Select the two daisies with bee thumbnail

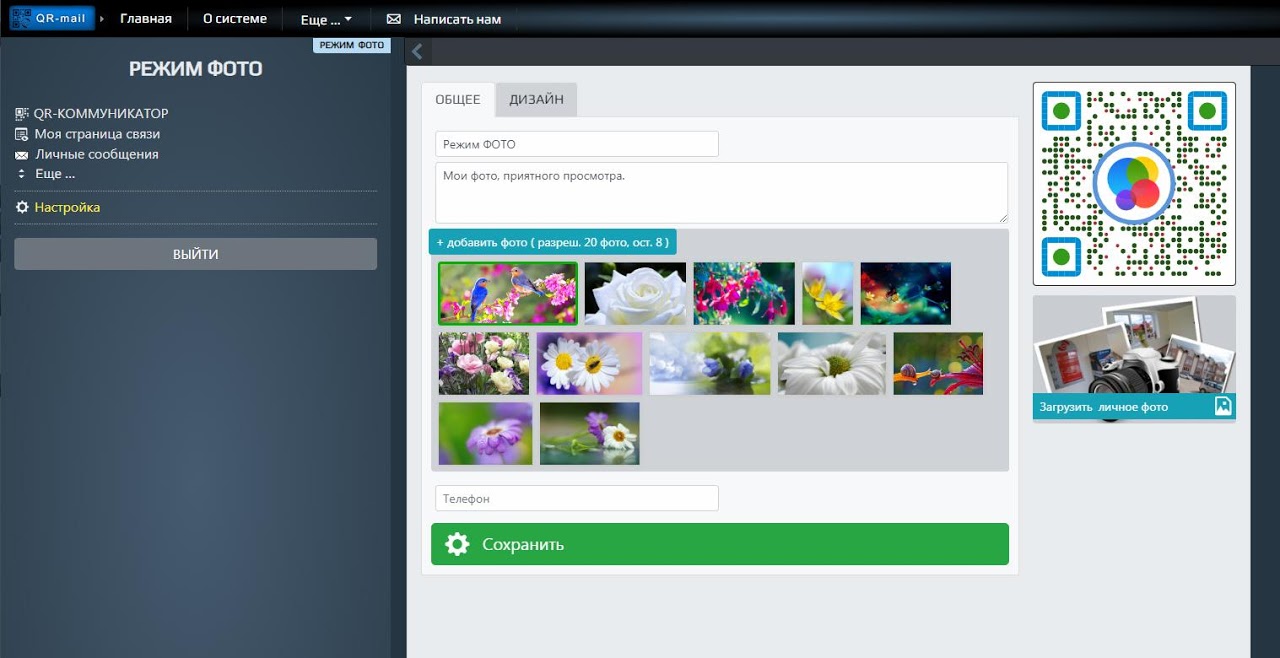[590, 364]
